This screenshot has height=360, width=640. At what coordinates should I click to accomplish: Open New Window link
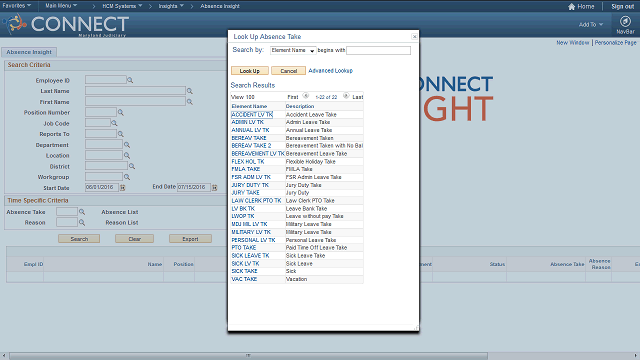click(573, 42)
